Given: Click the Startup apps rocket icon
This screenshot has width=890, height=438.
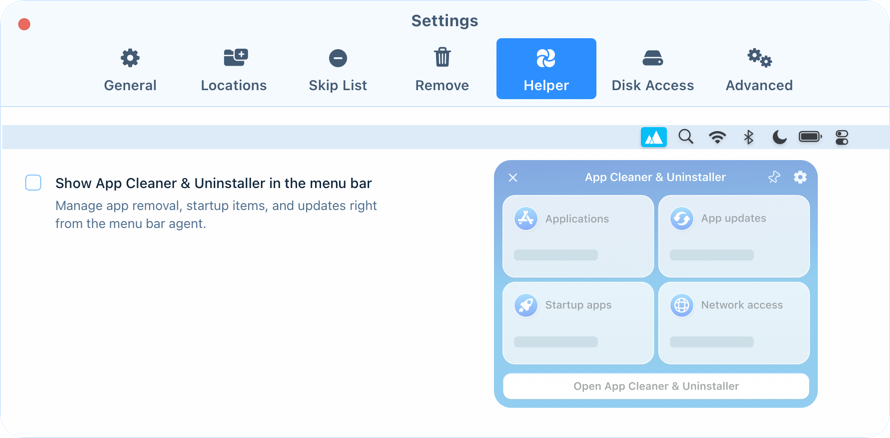Looking at the screenshot, I should (x=526, y=305).
